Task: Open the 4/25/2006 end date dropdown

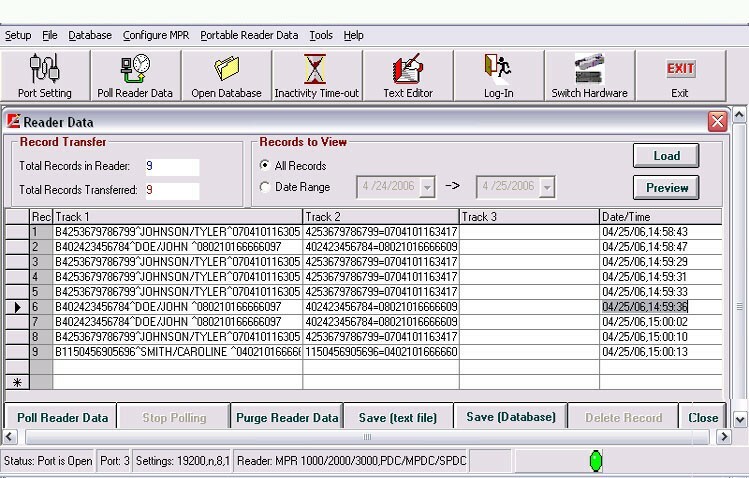Action: (x=547, y=187)
